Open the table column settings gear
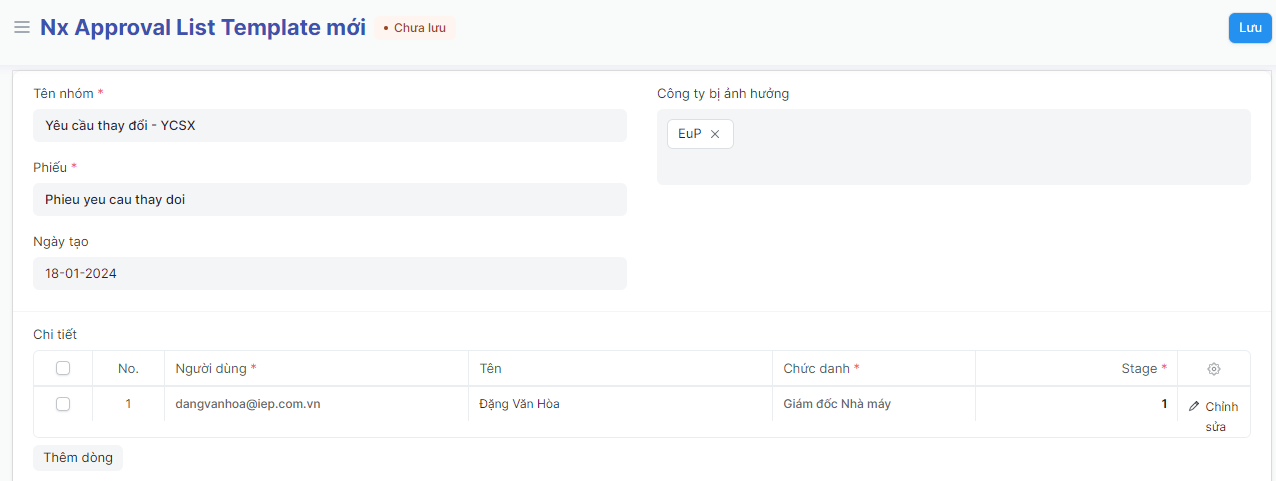The image size is (1276, 481). [1214, 369]
